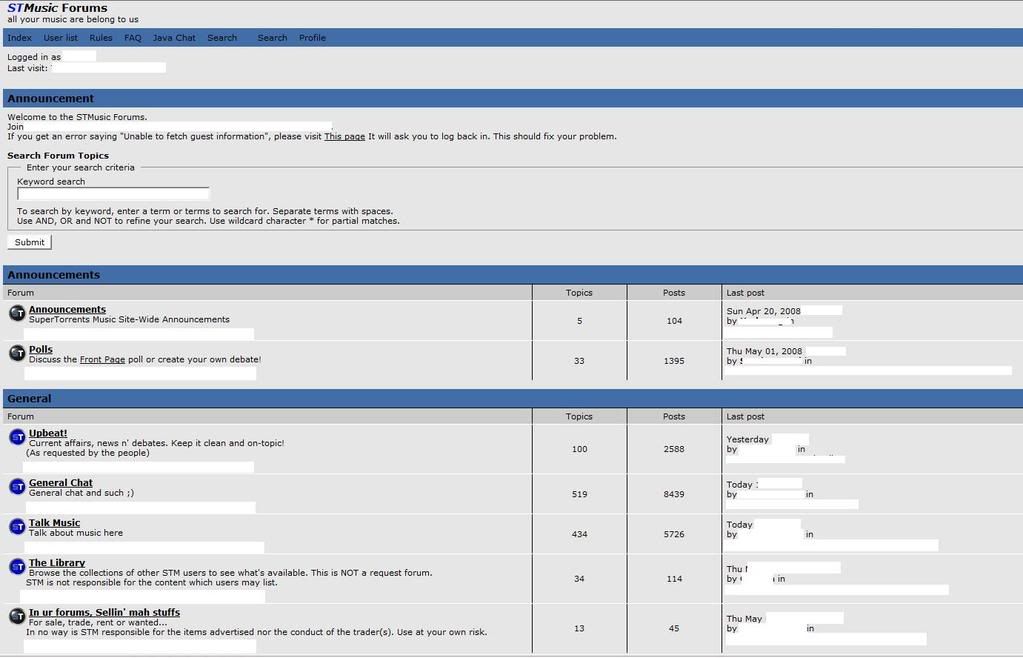1023x658 pixels.
Task: Open the FAQ navigation item
Action: pos(133,38)
